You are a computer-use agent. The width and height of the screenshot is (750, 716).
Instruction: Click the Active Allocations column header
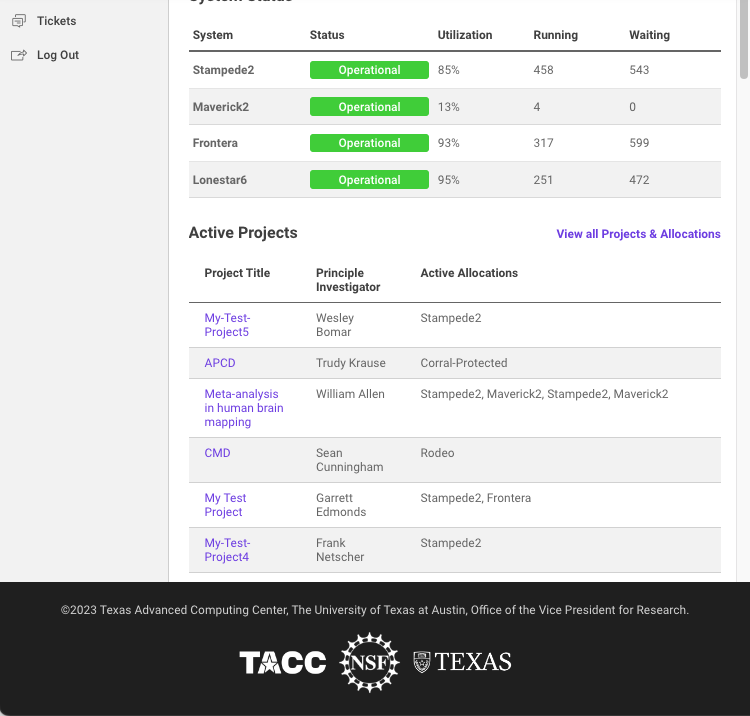[x=469, y=273]
